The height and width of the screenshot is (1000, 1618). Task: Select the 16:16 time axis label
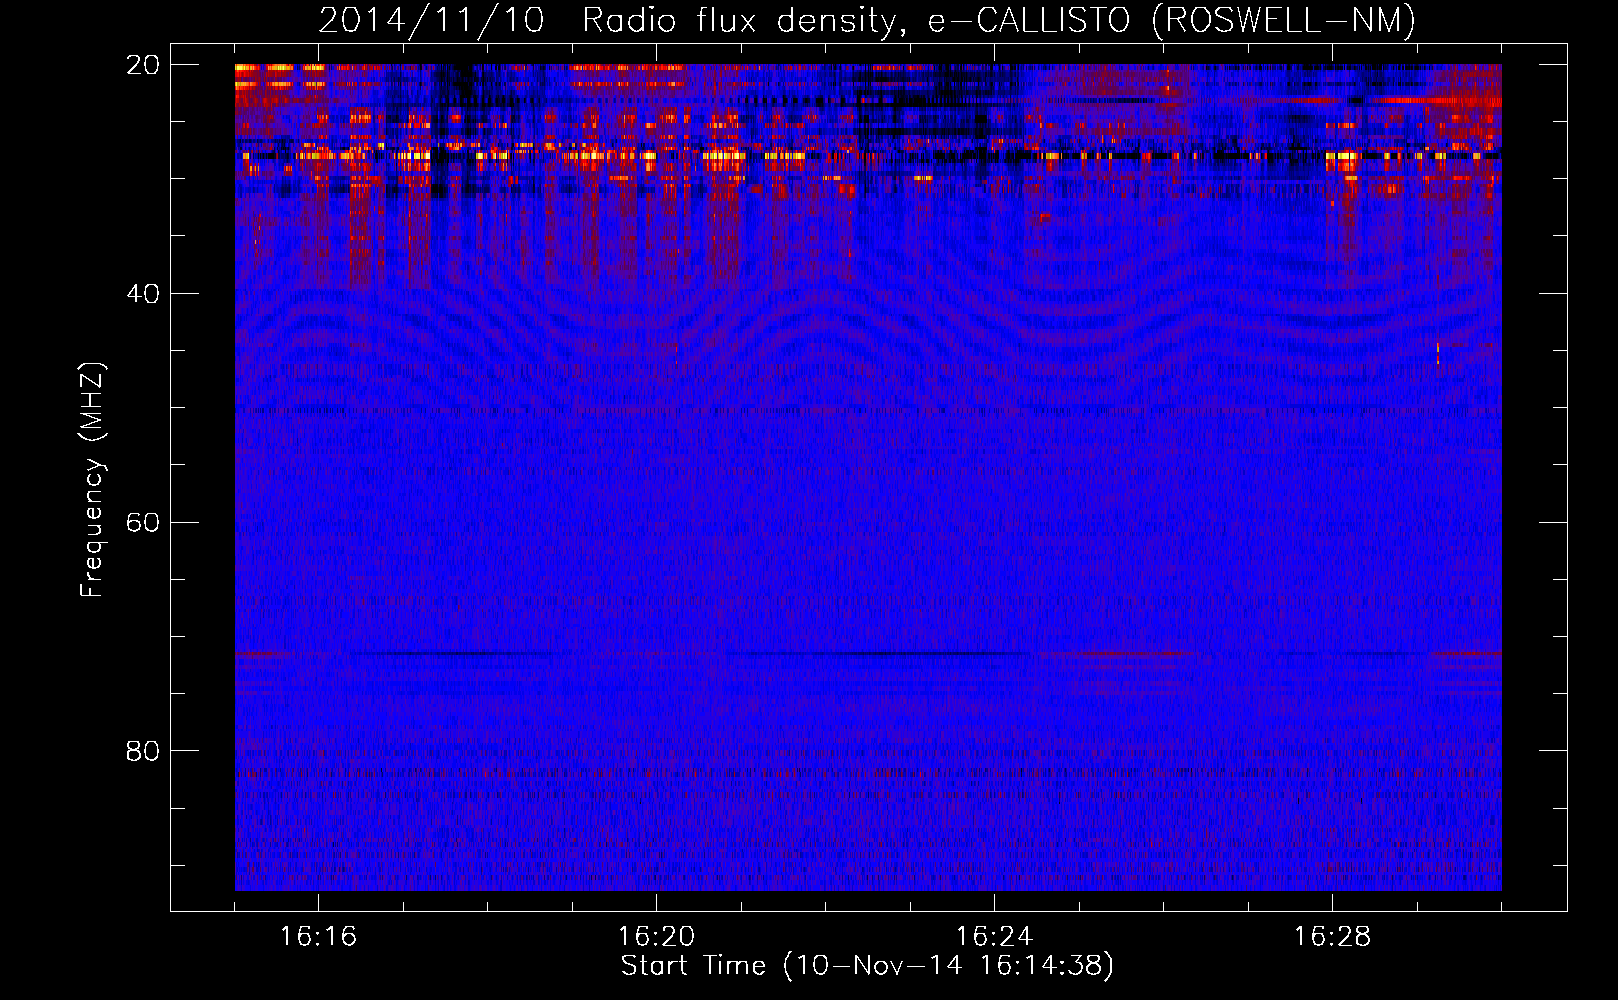coord(318,937)
